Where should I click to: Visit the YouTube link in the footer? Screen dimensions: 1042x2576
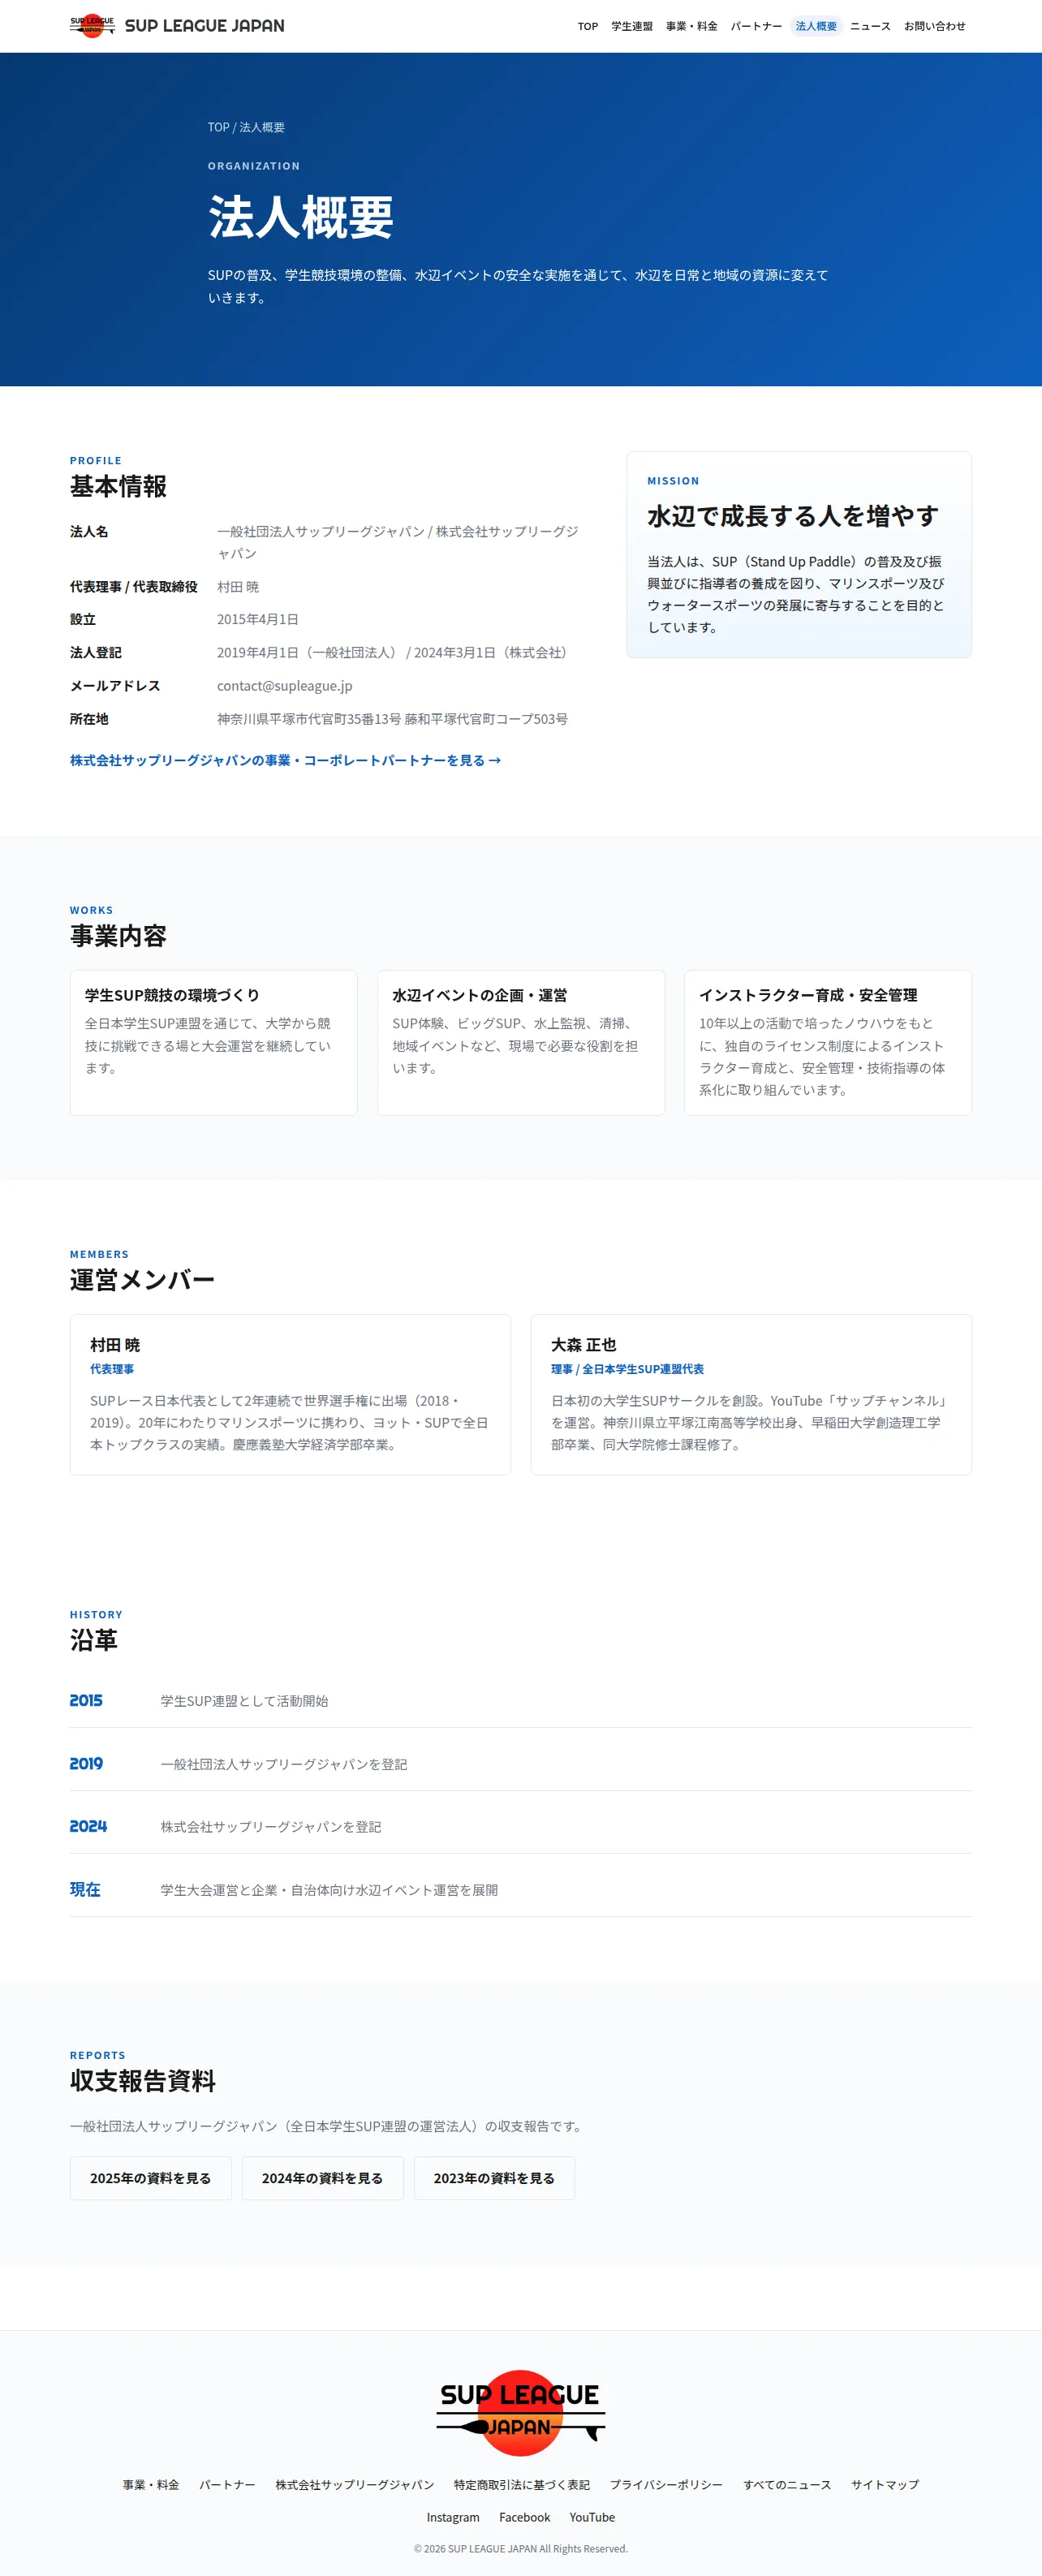coord(592,2517)
